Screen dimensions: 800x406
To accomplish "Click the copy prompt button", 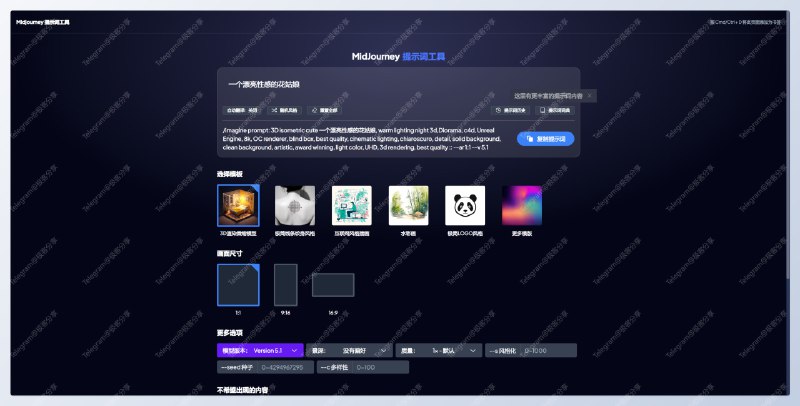I will [545, 139].
